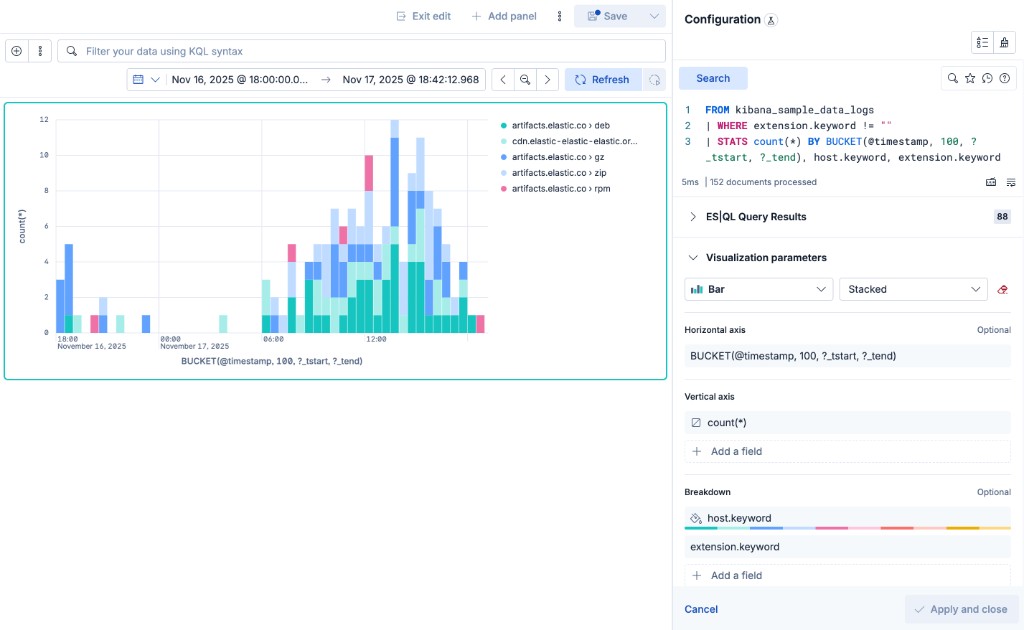The height and width of the screenshot is (630, 1024).
Task: Select the Search tab in Configuration
Action: pyautogui.click(x=713, y=78)
